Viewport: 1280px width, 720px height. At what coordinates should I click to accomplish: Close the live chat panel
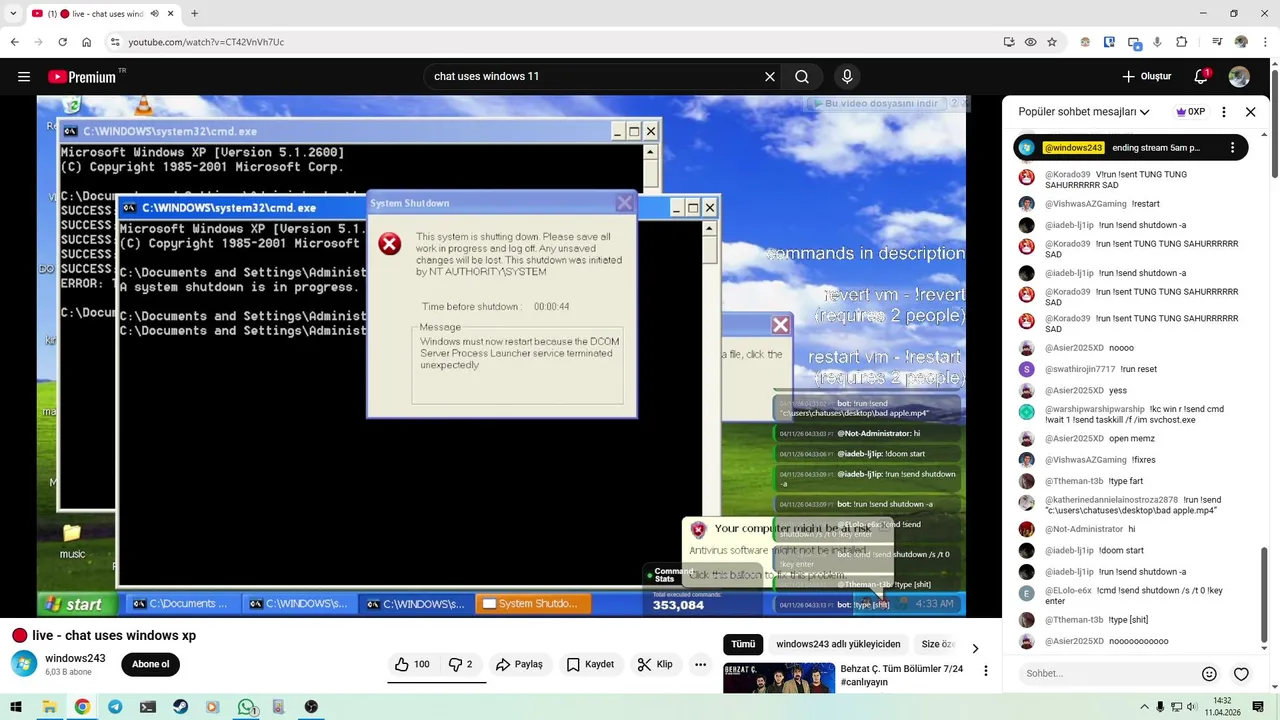click(1250, 112)
